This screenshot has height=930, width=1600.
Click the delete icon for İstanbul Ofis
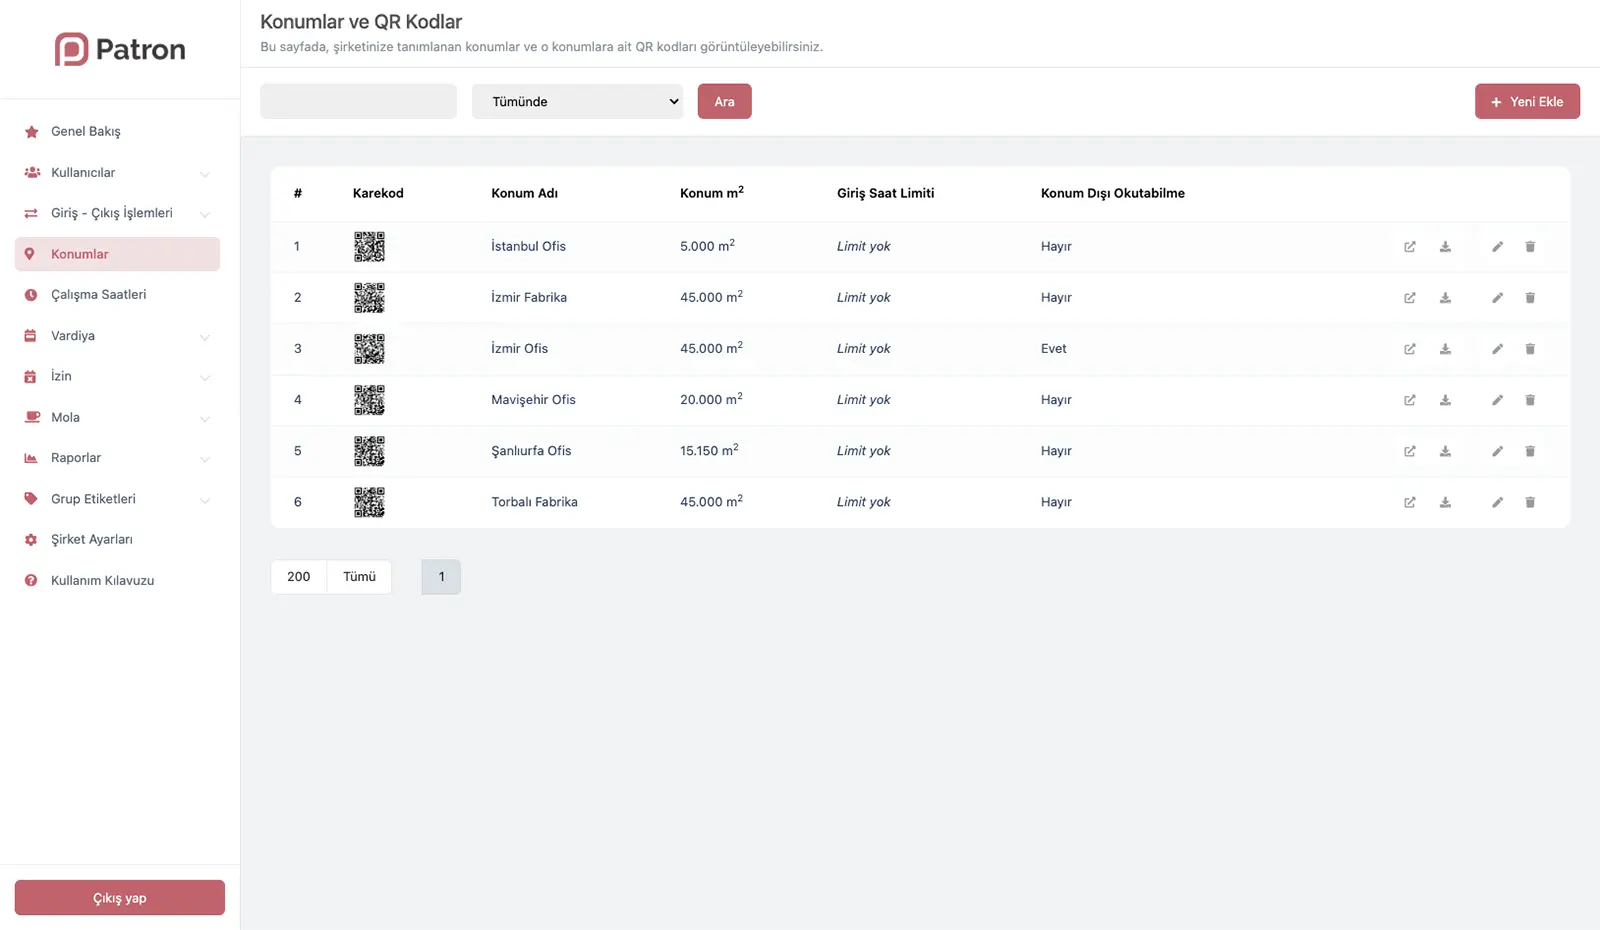1530,247
